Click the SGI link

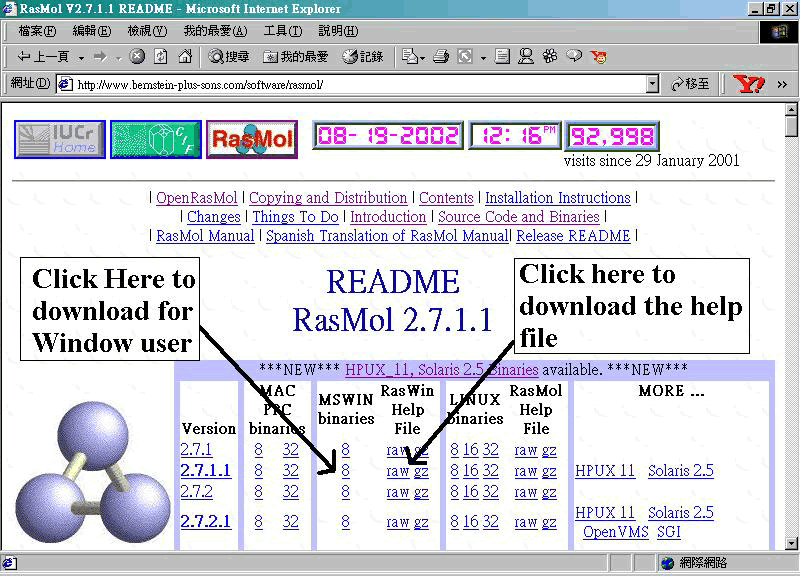tap(669, 532)
